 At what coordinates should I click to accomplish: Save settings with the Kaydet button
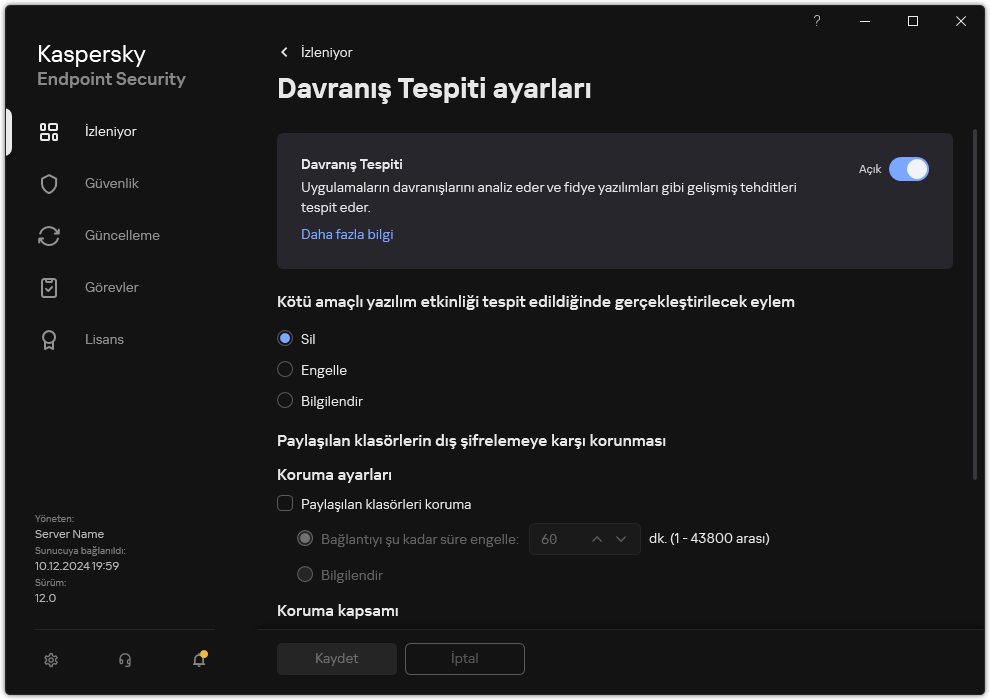coord(336,659)
